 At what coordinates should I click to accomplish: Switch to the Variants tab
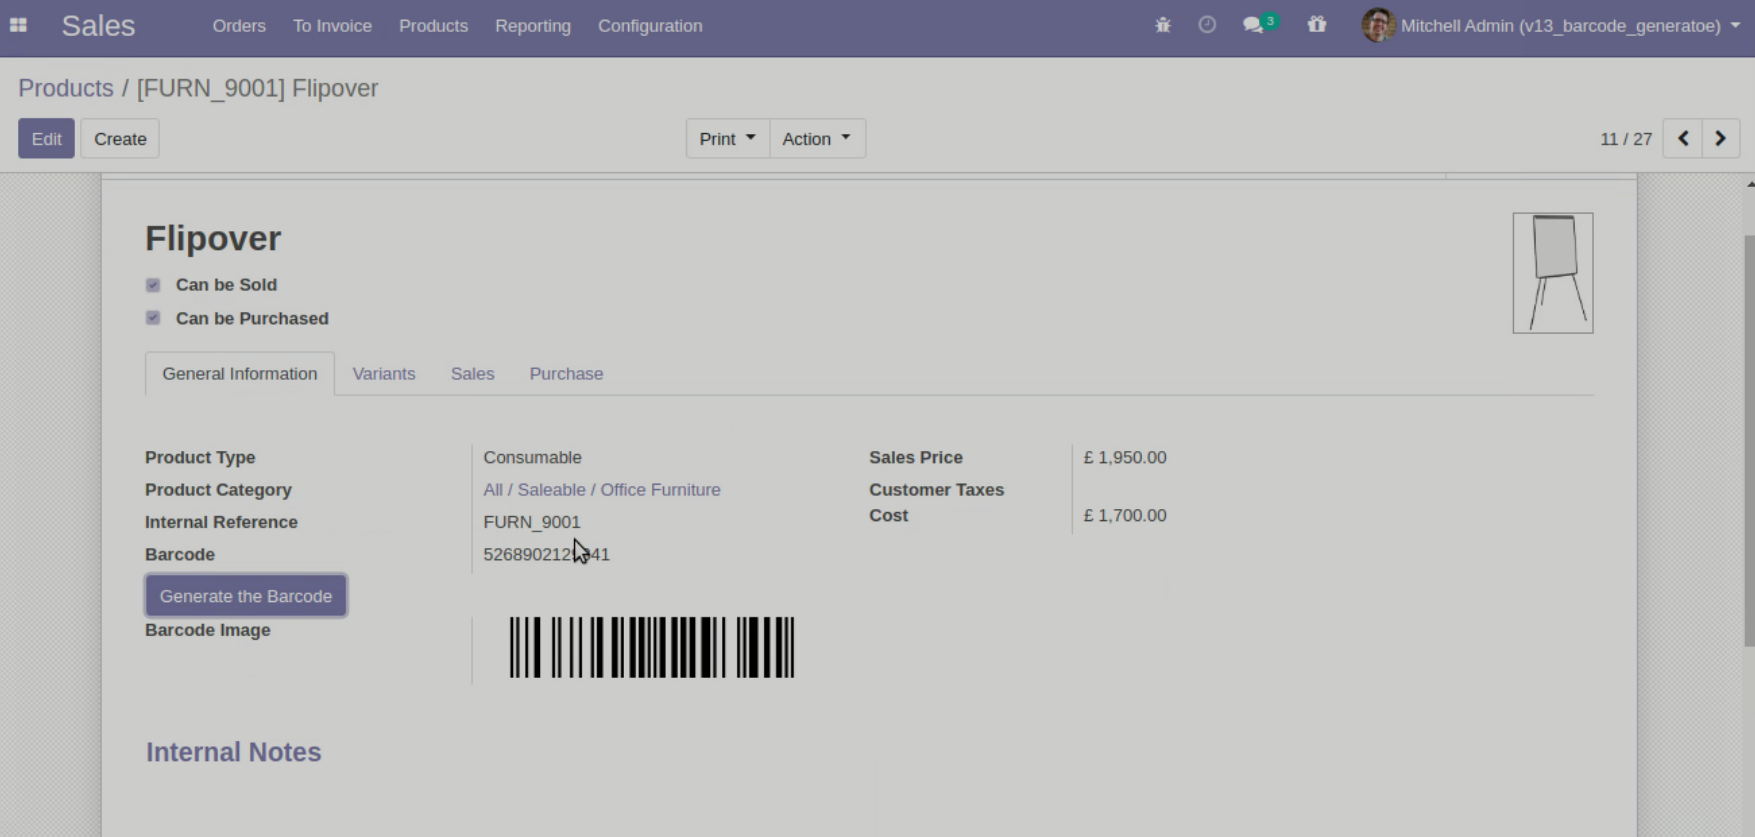click(384, 374)
